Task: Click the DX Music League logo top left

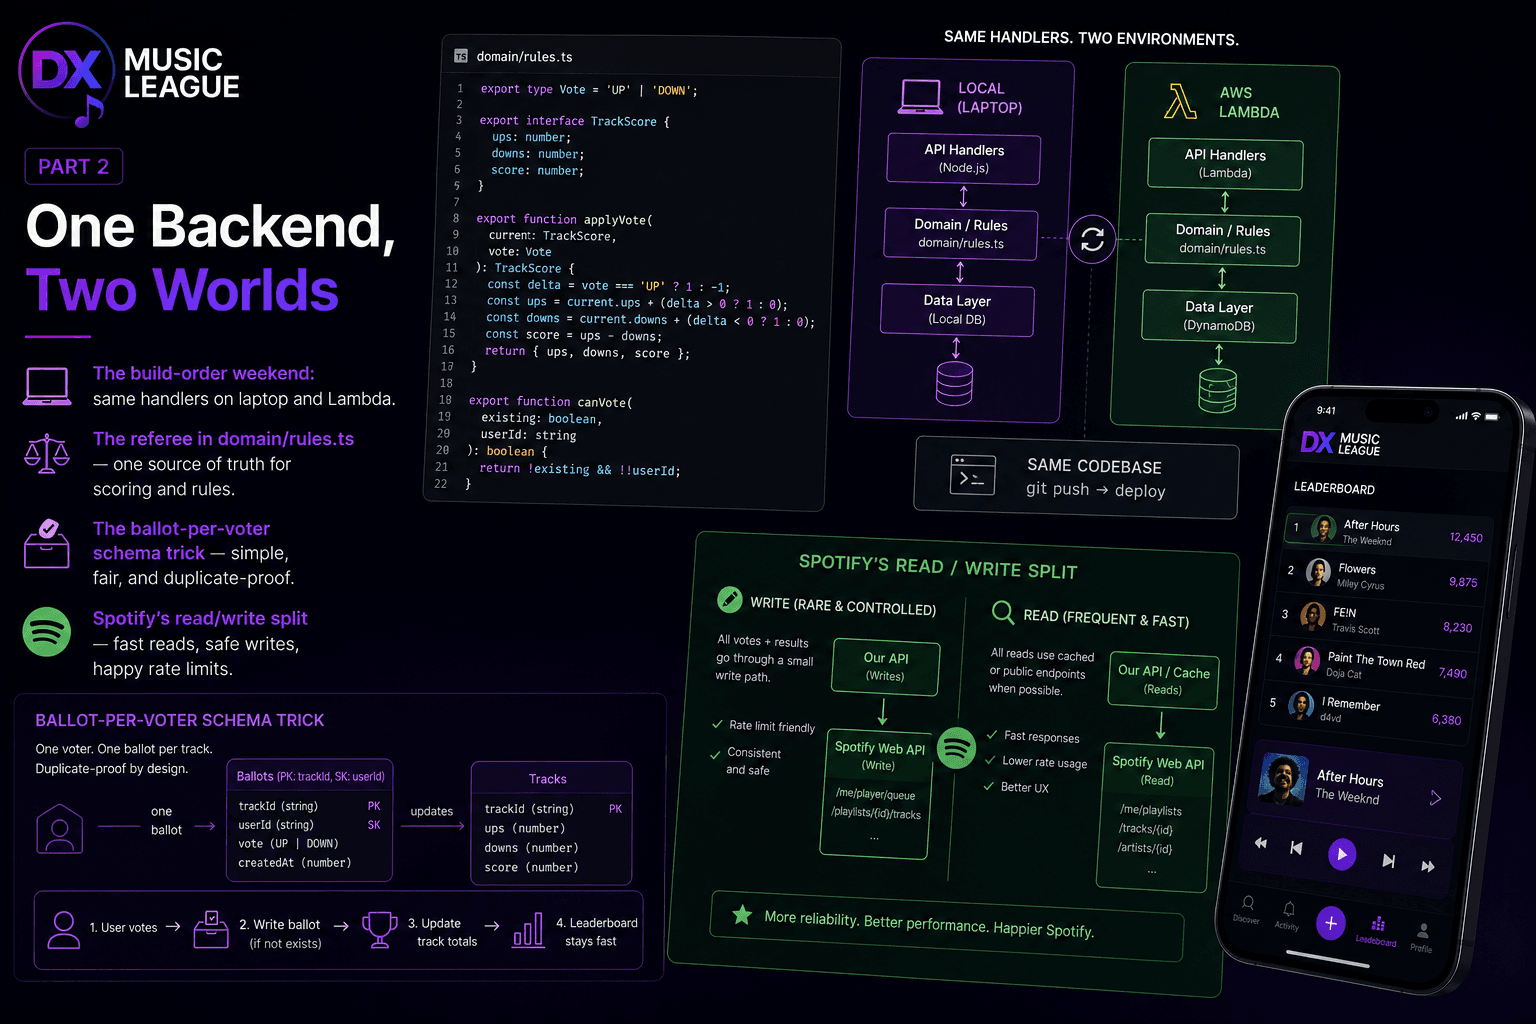Action: (130, 75)
